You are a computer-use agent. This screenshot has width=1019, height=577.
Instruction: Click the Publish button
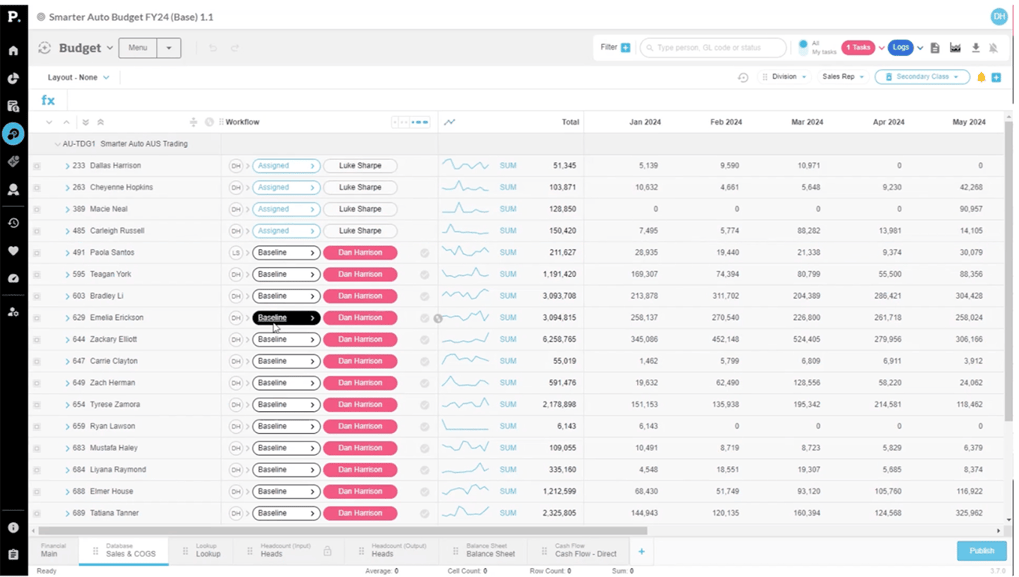pos(981,550)
